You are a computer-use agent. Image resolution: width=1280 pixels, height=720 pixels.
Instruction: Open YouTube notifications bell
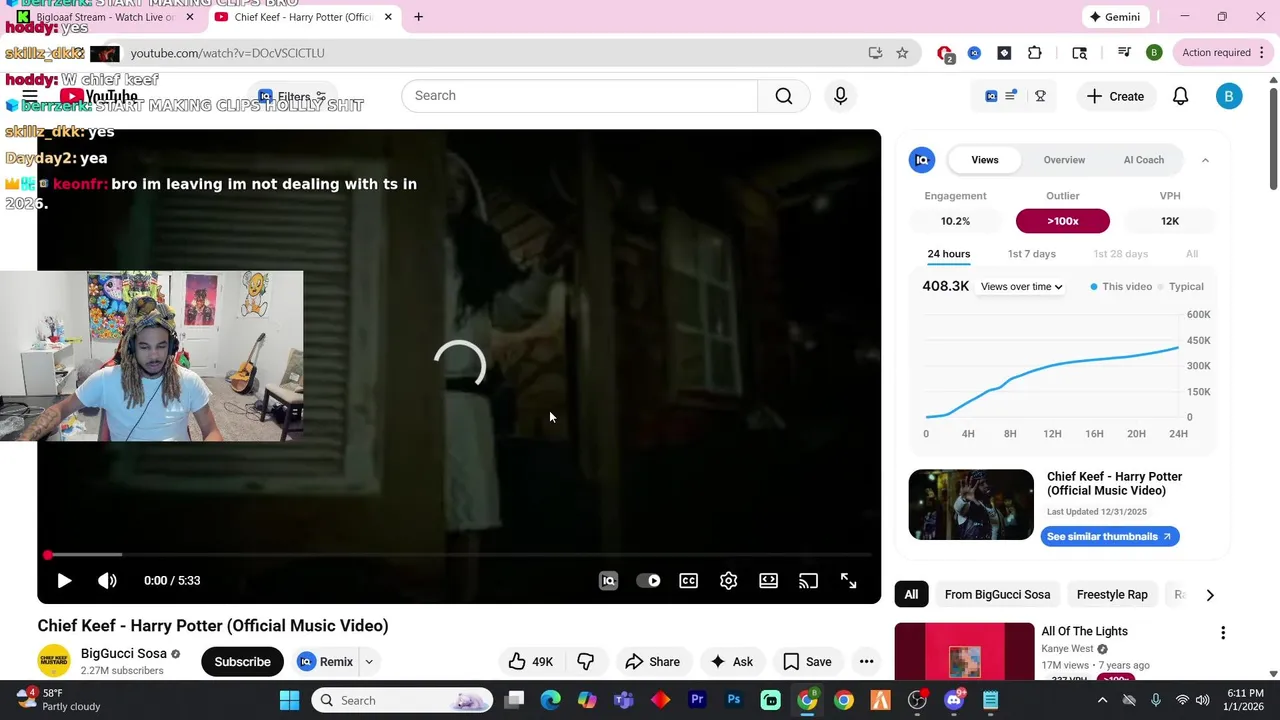tap(1181, 96)
